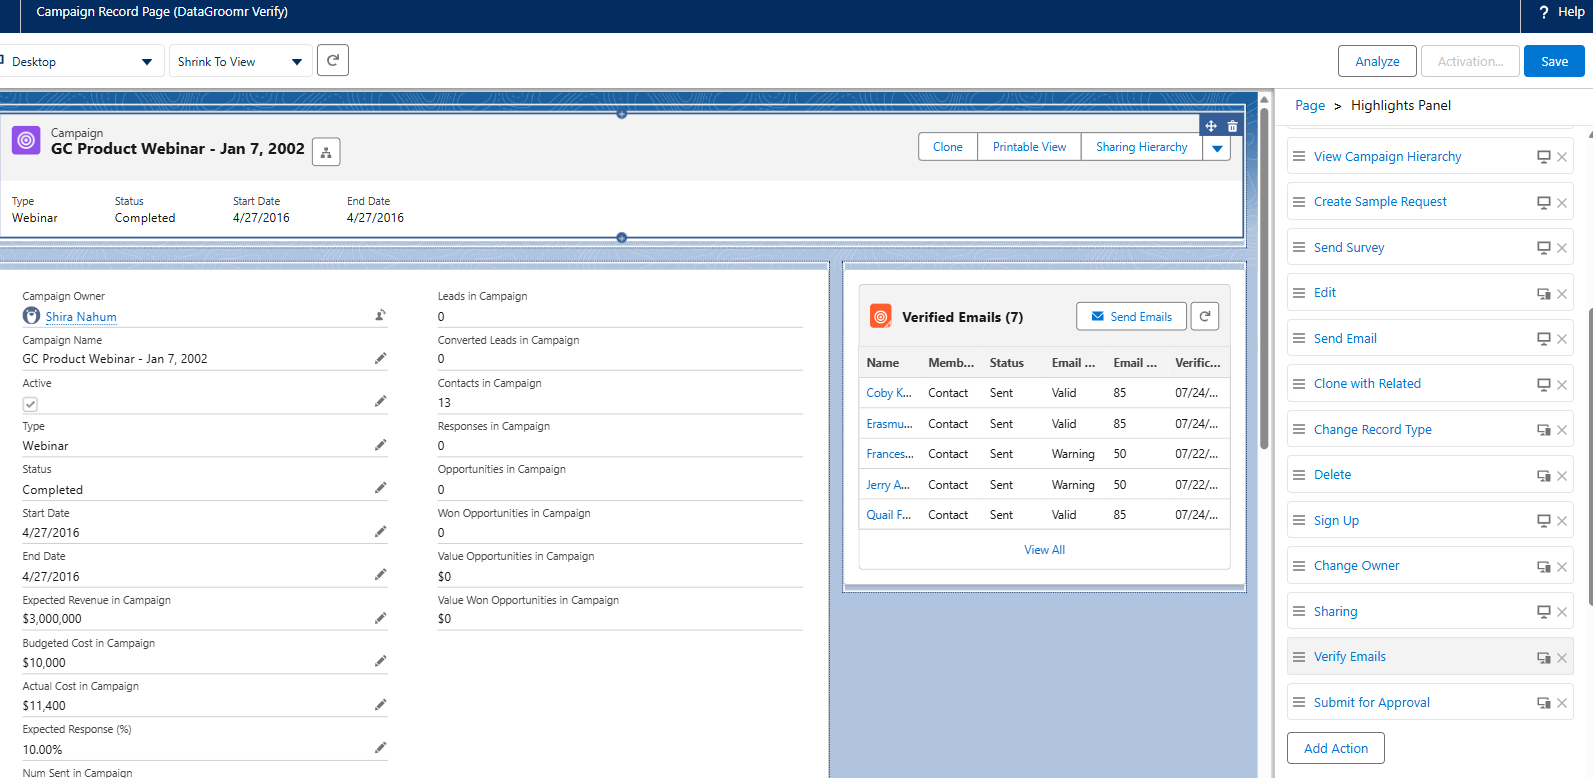The height and width of the screenshot is (778, 1593).
Task: Open the Shrink To View zoom dropdown
Action: (241, 62)
